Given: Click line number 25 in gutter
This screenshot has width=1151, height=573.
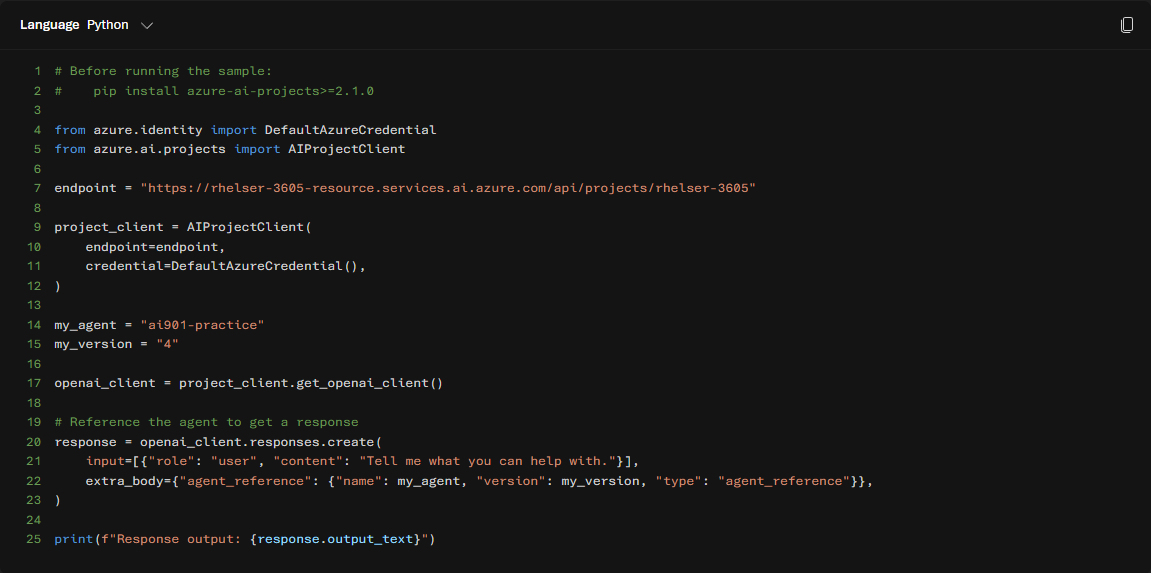Looking at the screenshot, I should (x=33, y=539).
